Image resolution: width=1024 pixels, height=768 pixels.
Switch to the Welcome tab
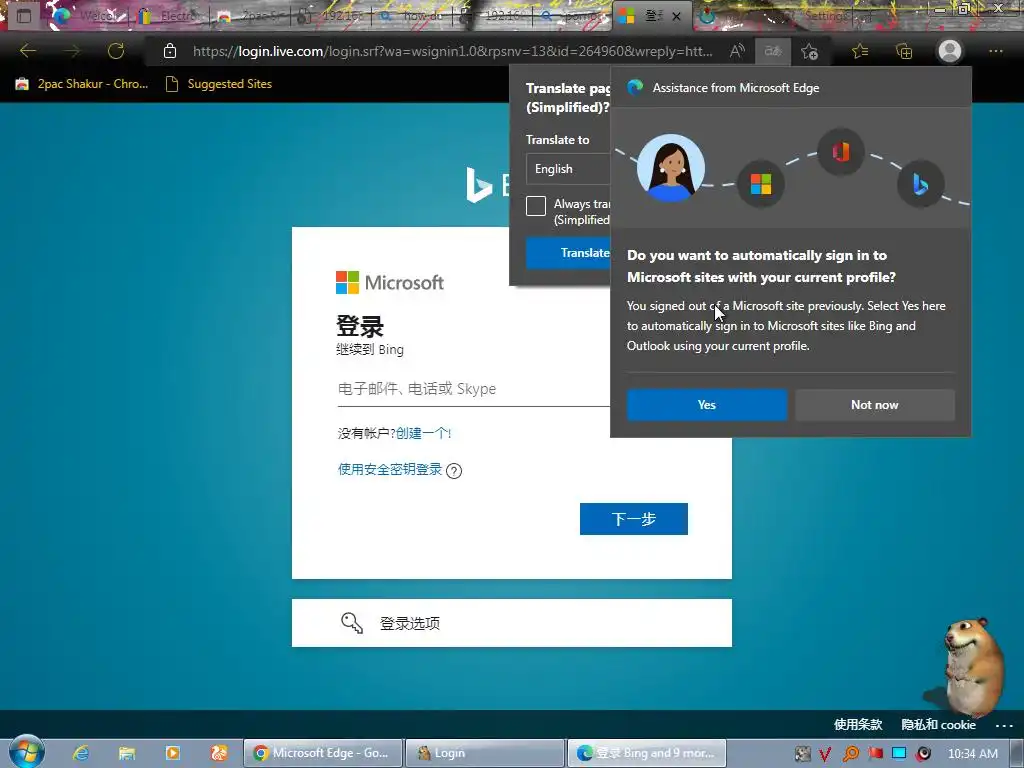(x=90, y=16)
